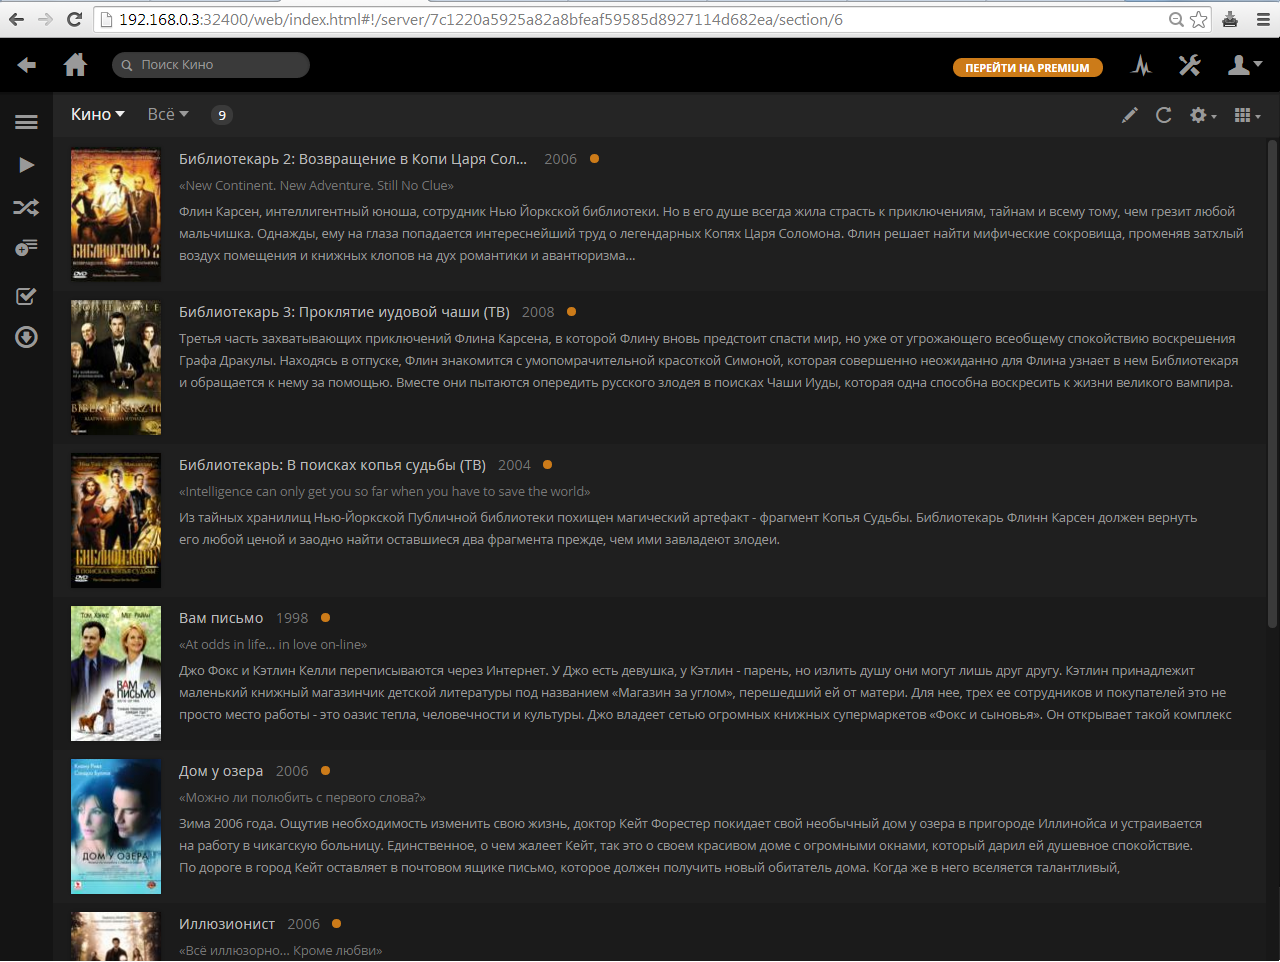Click the tagline «At odds in life... in love on-line»

273,644
